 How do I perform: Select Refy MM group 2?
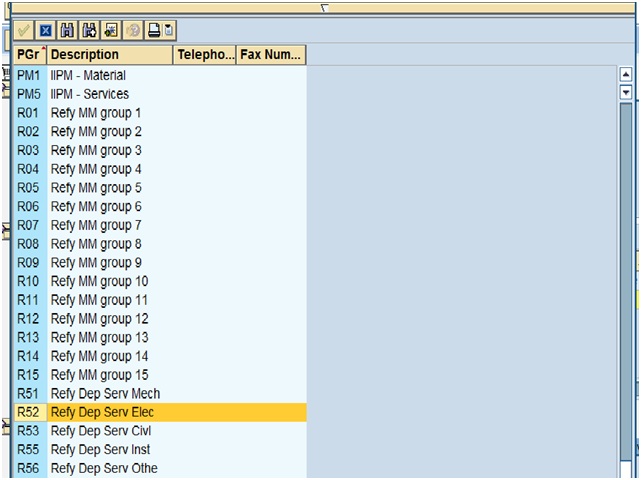coord(96,132)
